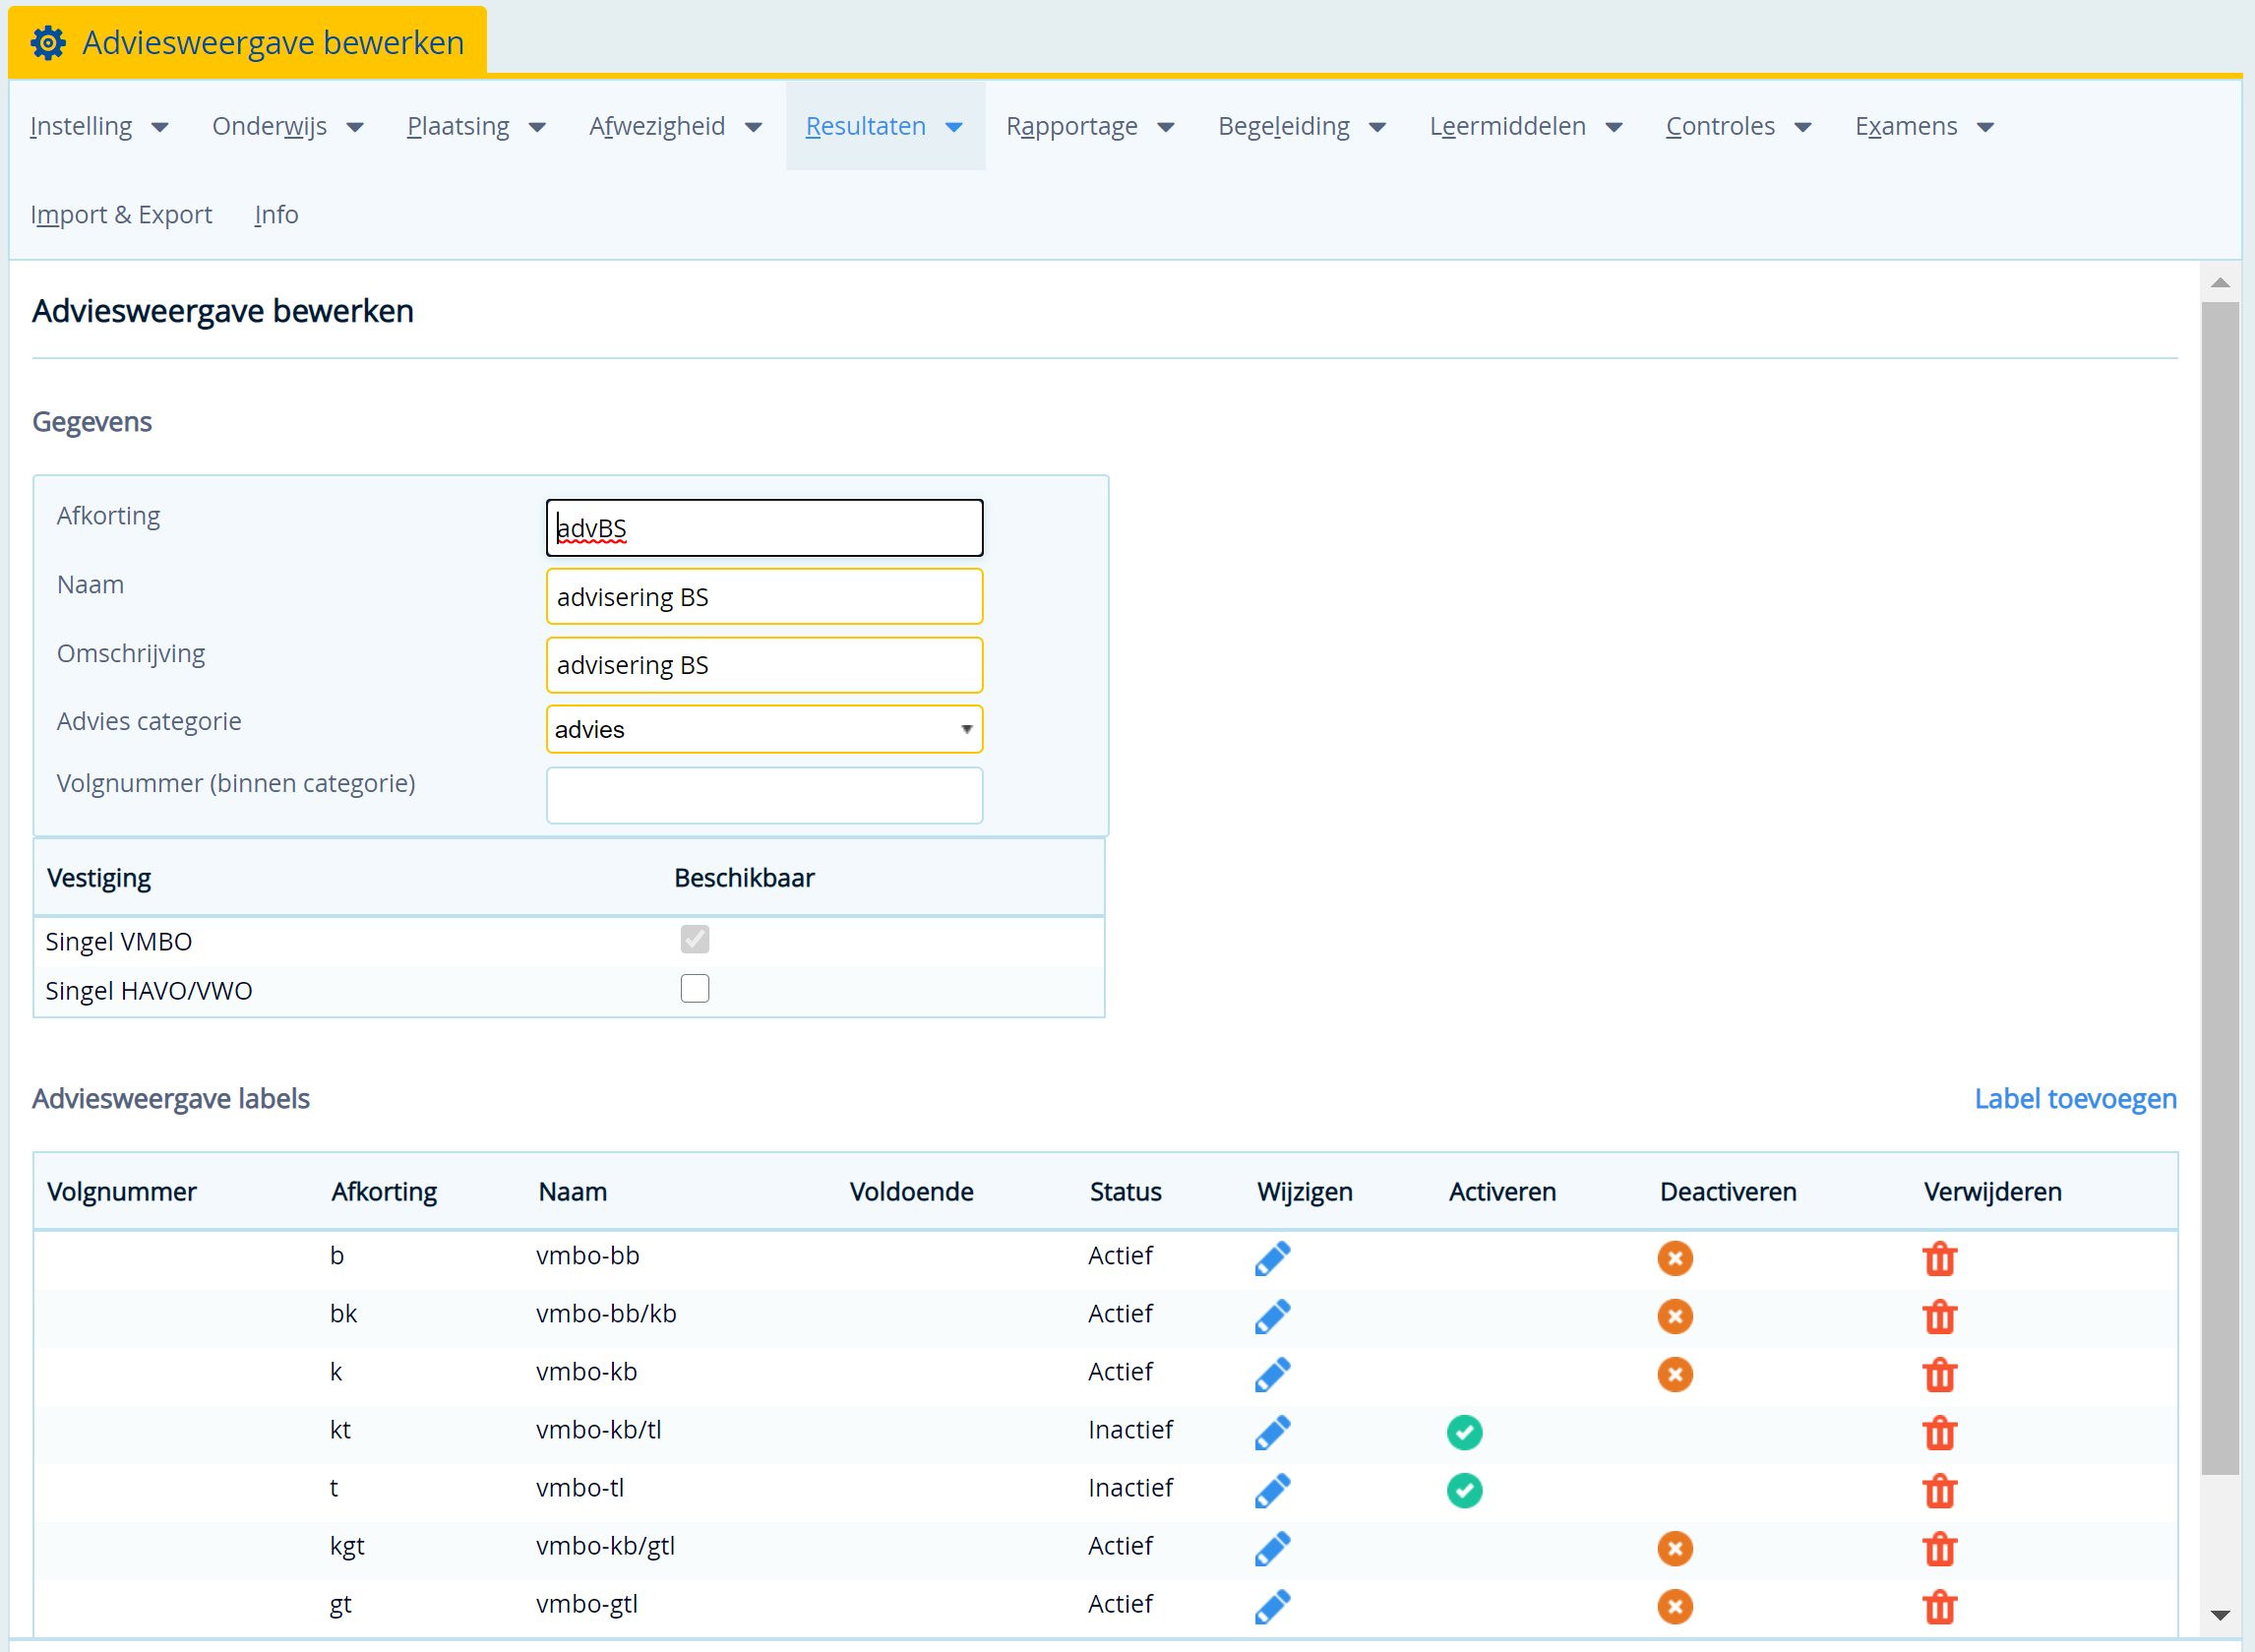The width and height of the screenshot is (2255, 1652).
Task: Deactivate the vmbo-bb/kb label
Action: pos(1675,1317)
